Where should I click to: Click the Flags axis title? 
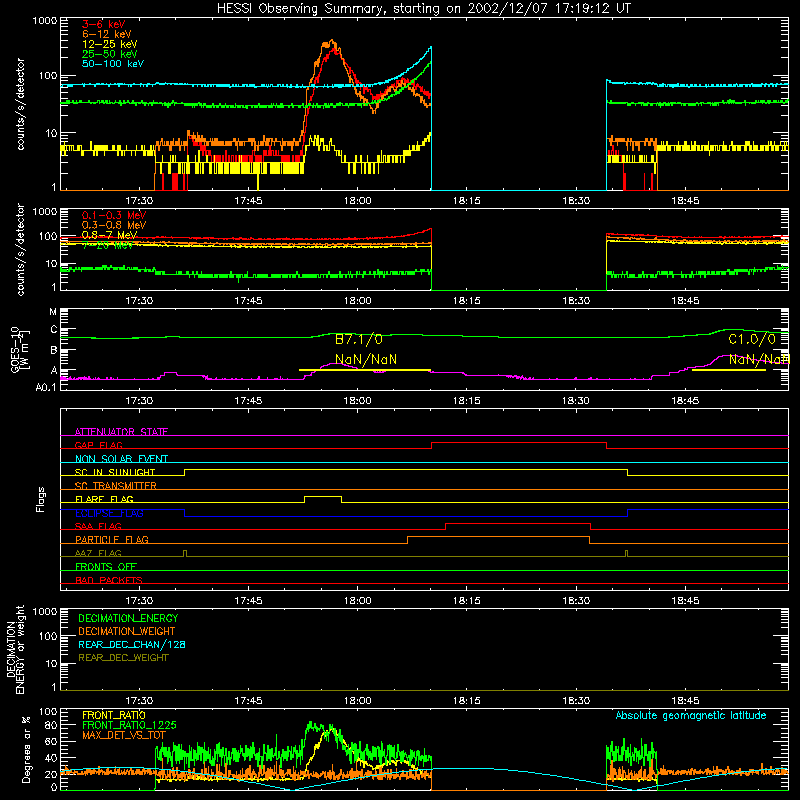point(41,499)
